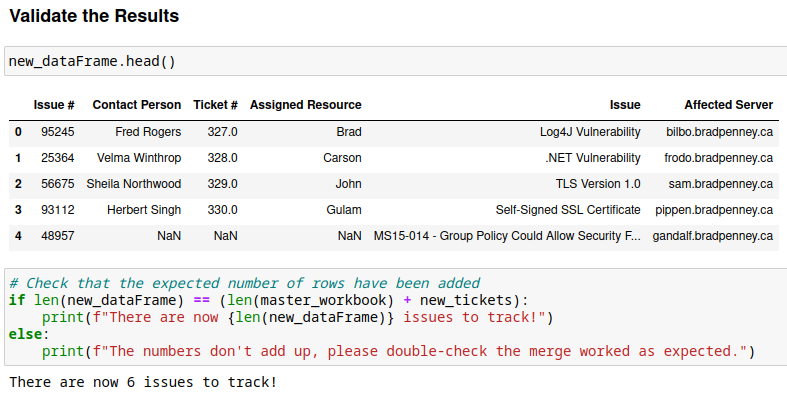Click server 'frodo.bradpenney.ca'

pyautogui.click(x=719, y=158)
